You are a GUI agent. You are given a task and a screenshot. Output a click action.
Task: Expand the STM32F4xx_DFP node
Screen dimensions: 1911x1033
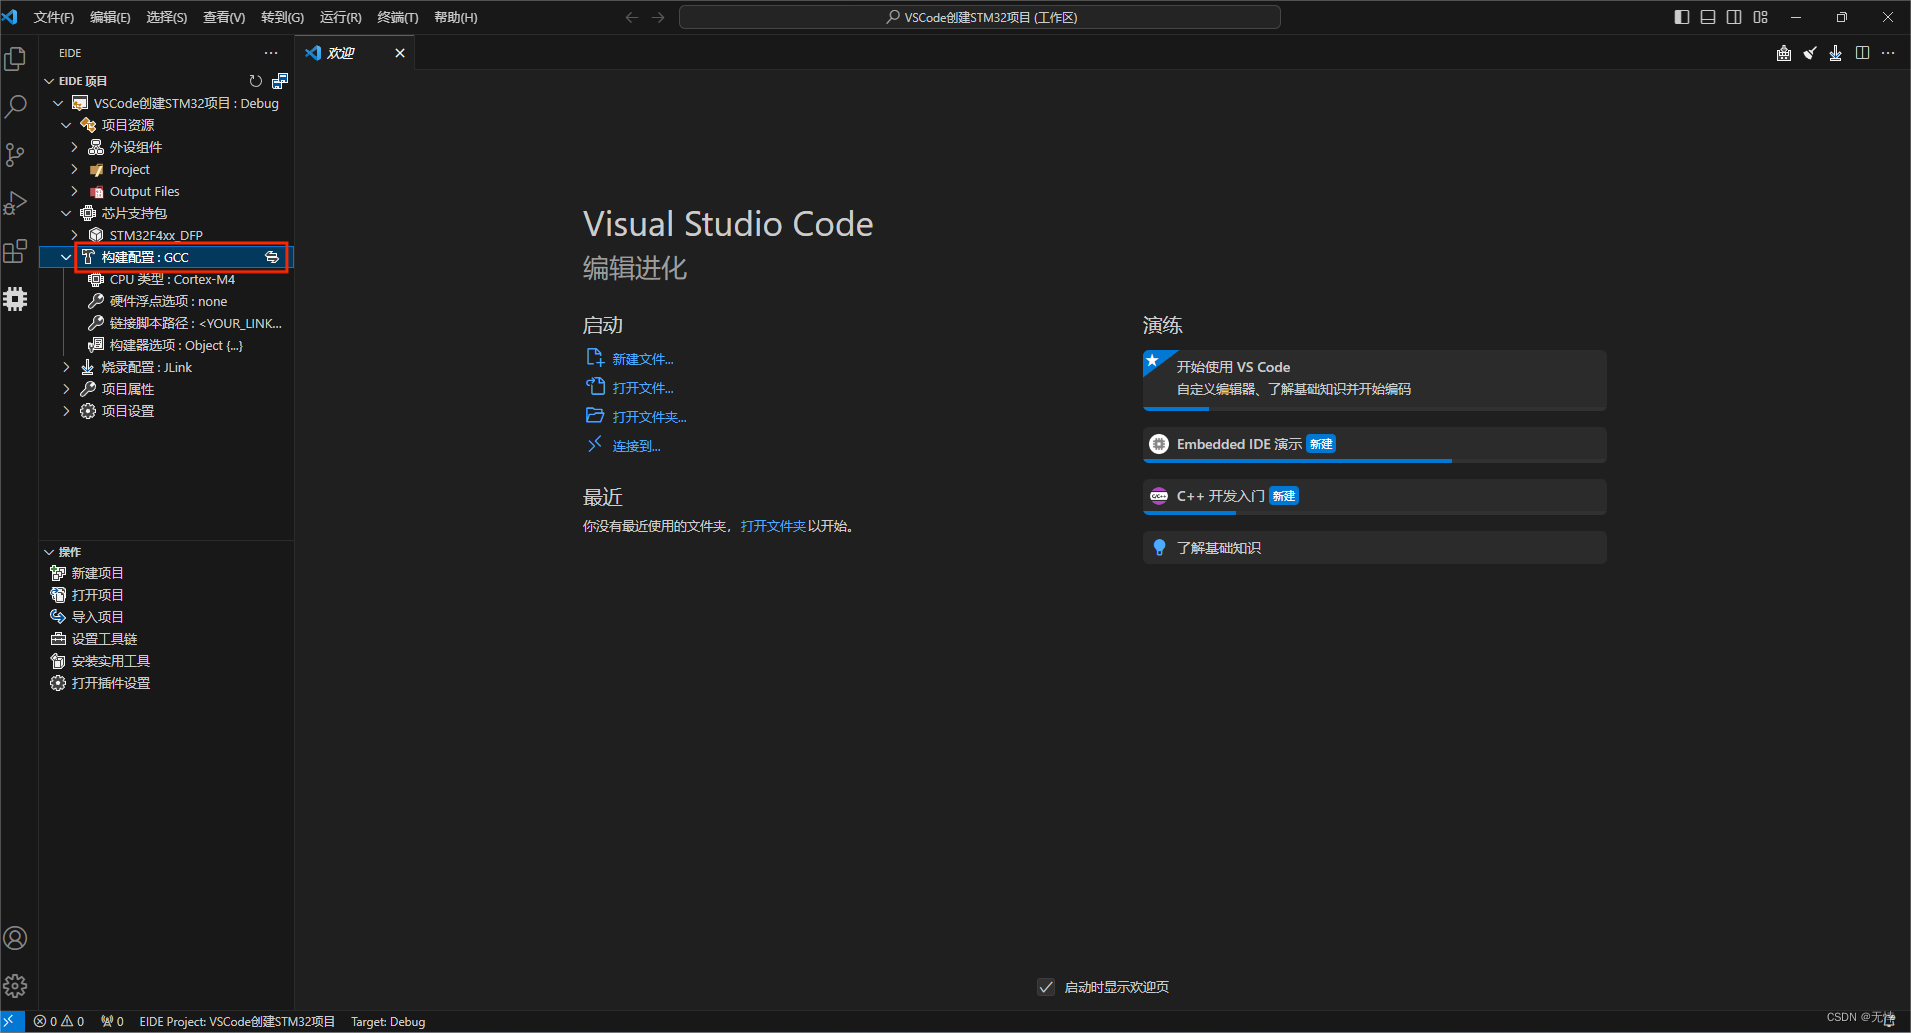(74, 235)
